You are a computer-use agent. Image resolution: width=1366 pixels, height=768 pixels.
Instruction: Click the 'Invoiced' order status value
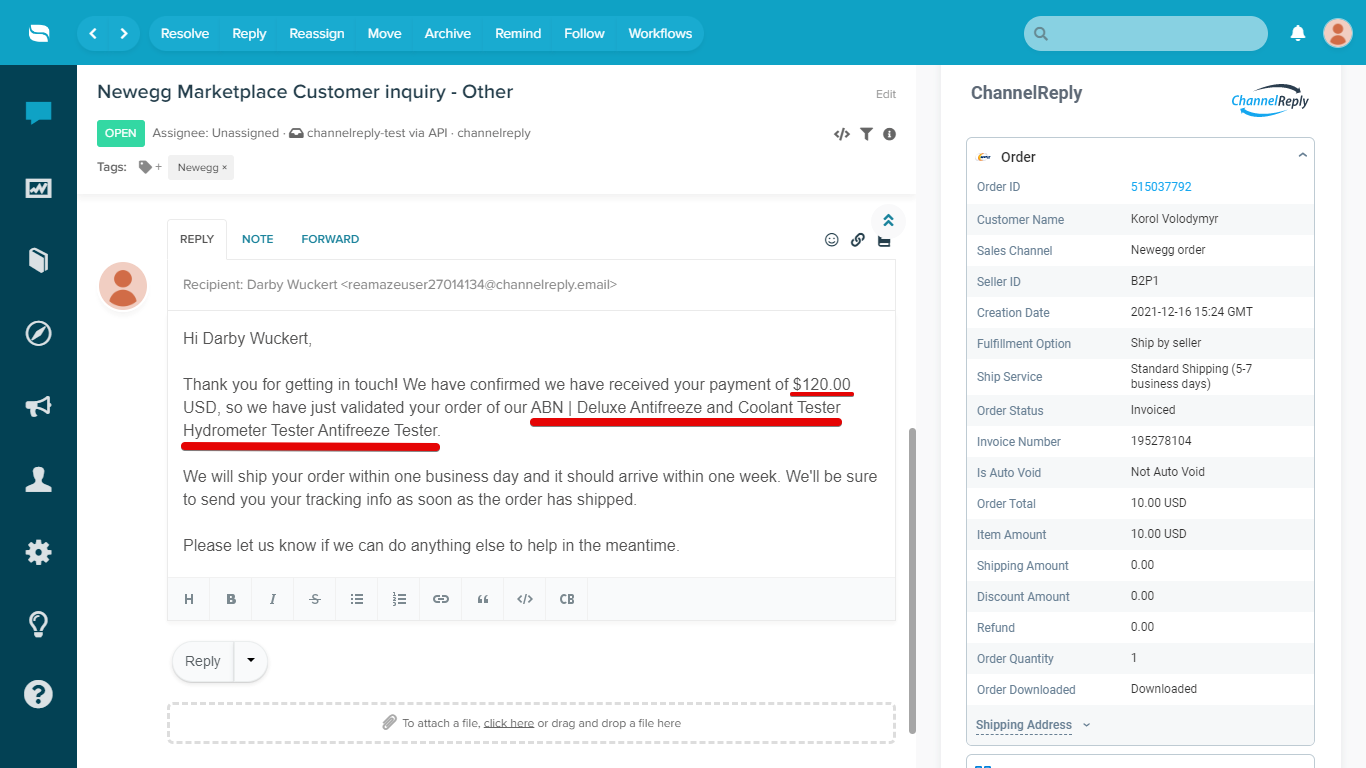tap(1153, 410)
